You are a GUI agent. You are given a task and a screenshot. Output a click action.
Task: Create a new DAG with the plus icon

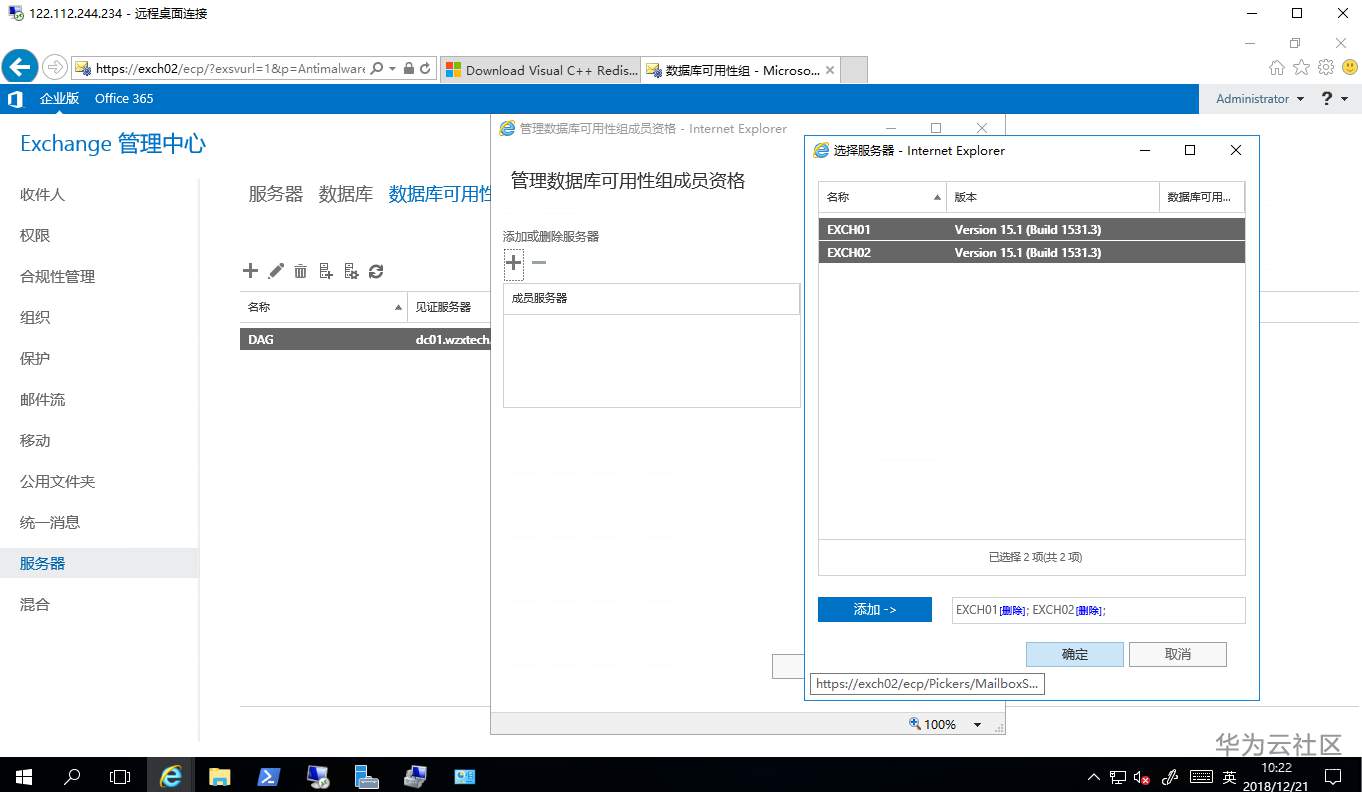point(250,270)
